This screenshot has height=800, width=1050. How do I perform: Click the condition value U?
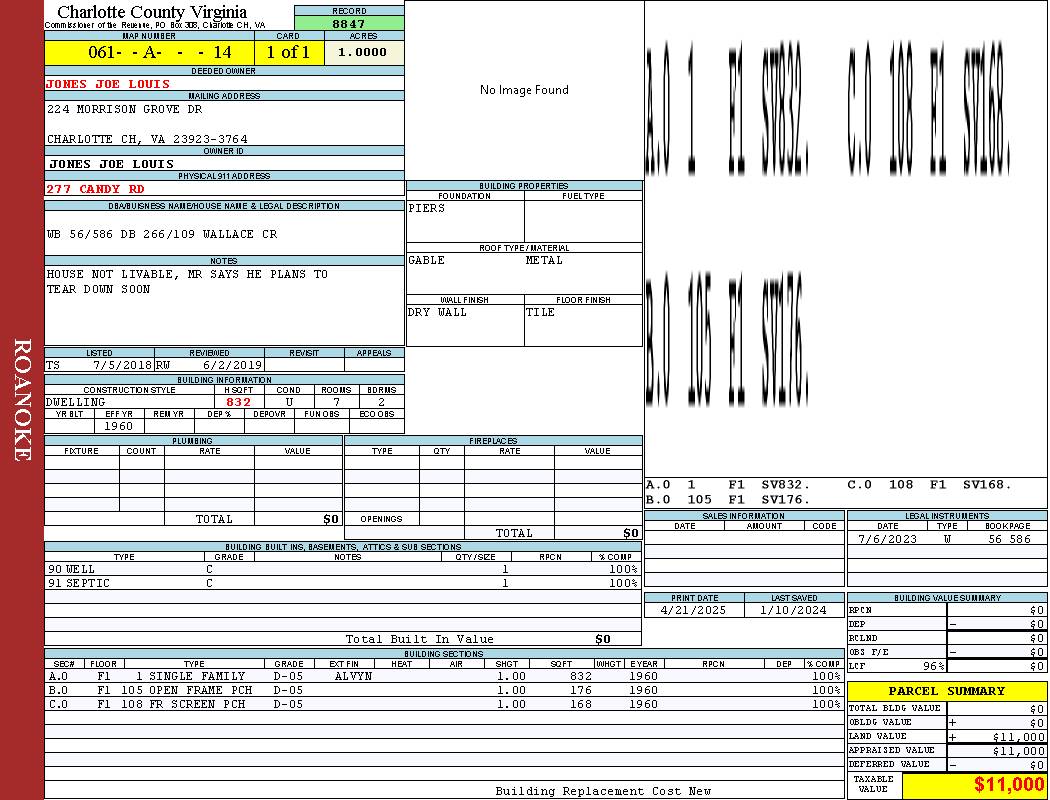click(289, 402)
